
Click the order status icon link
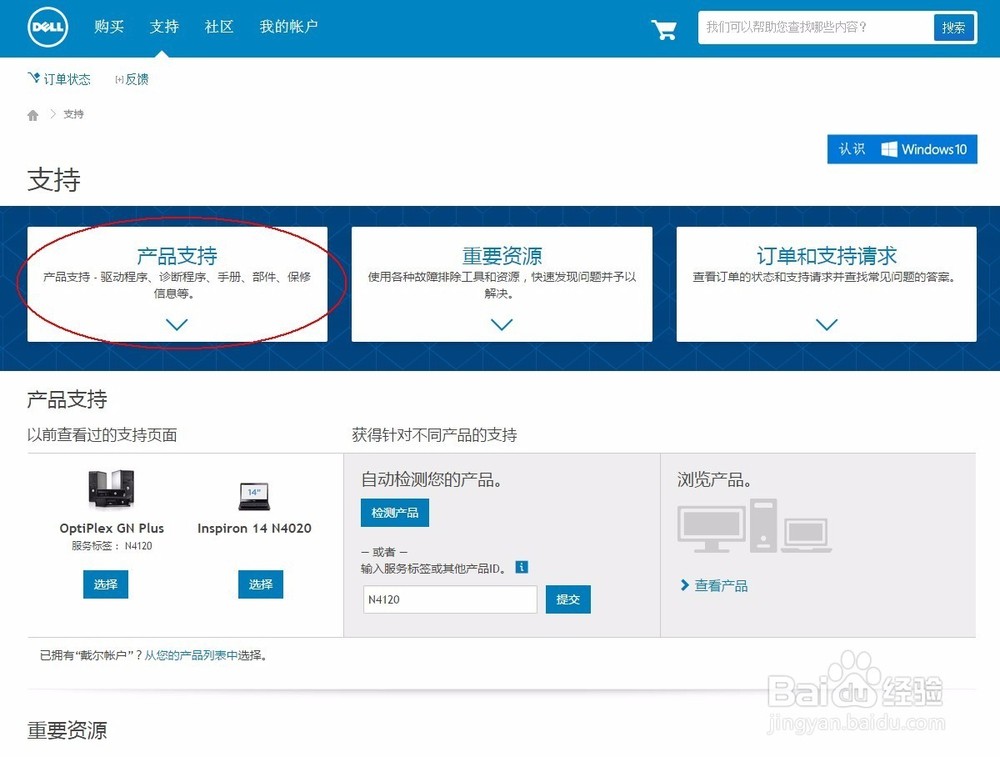point(59,78)
